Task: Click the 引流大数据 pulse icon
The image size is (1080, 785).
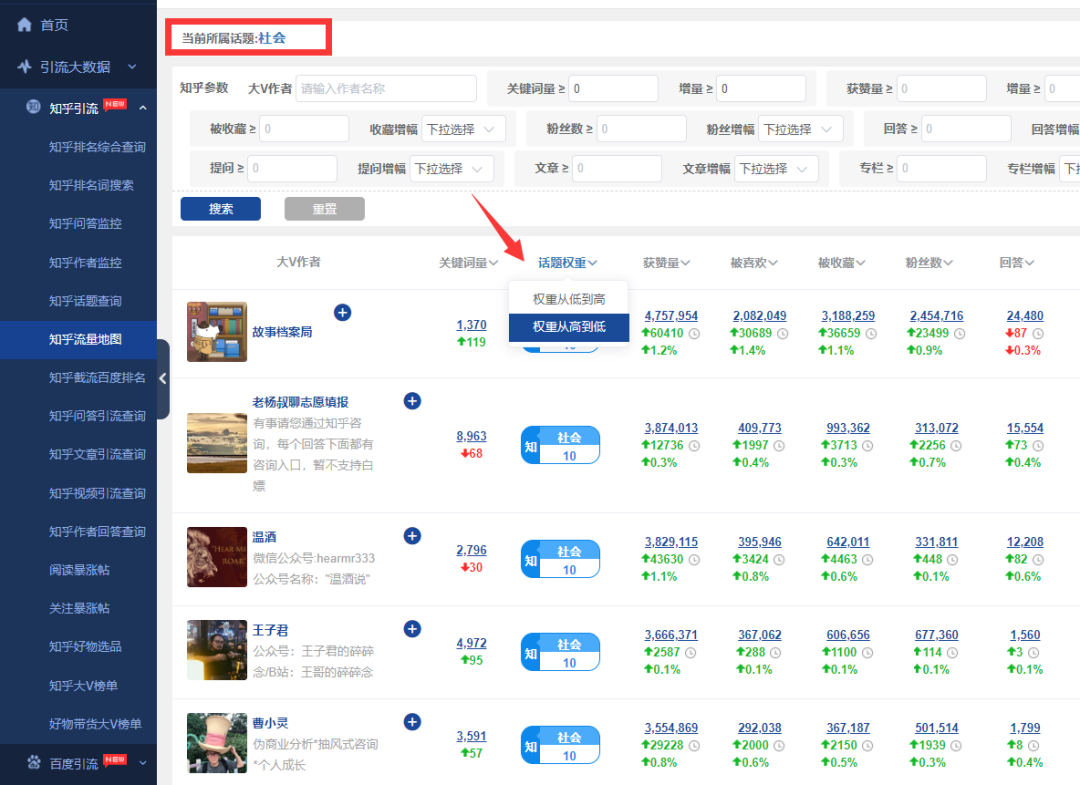Action: (24, 67)
